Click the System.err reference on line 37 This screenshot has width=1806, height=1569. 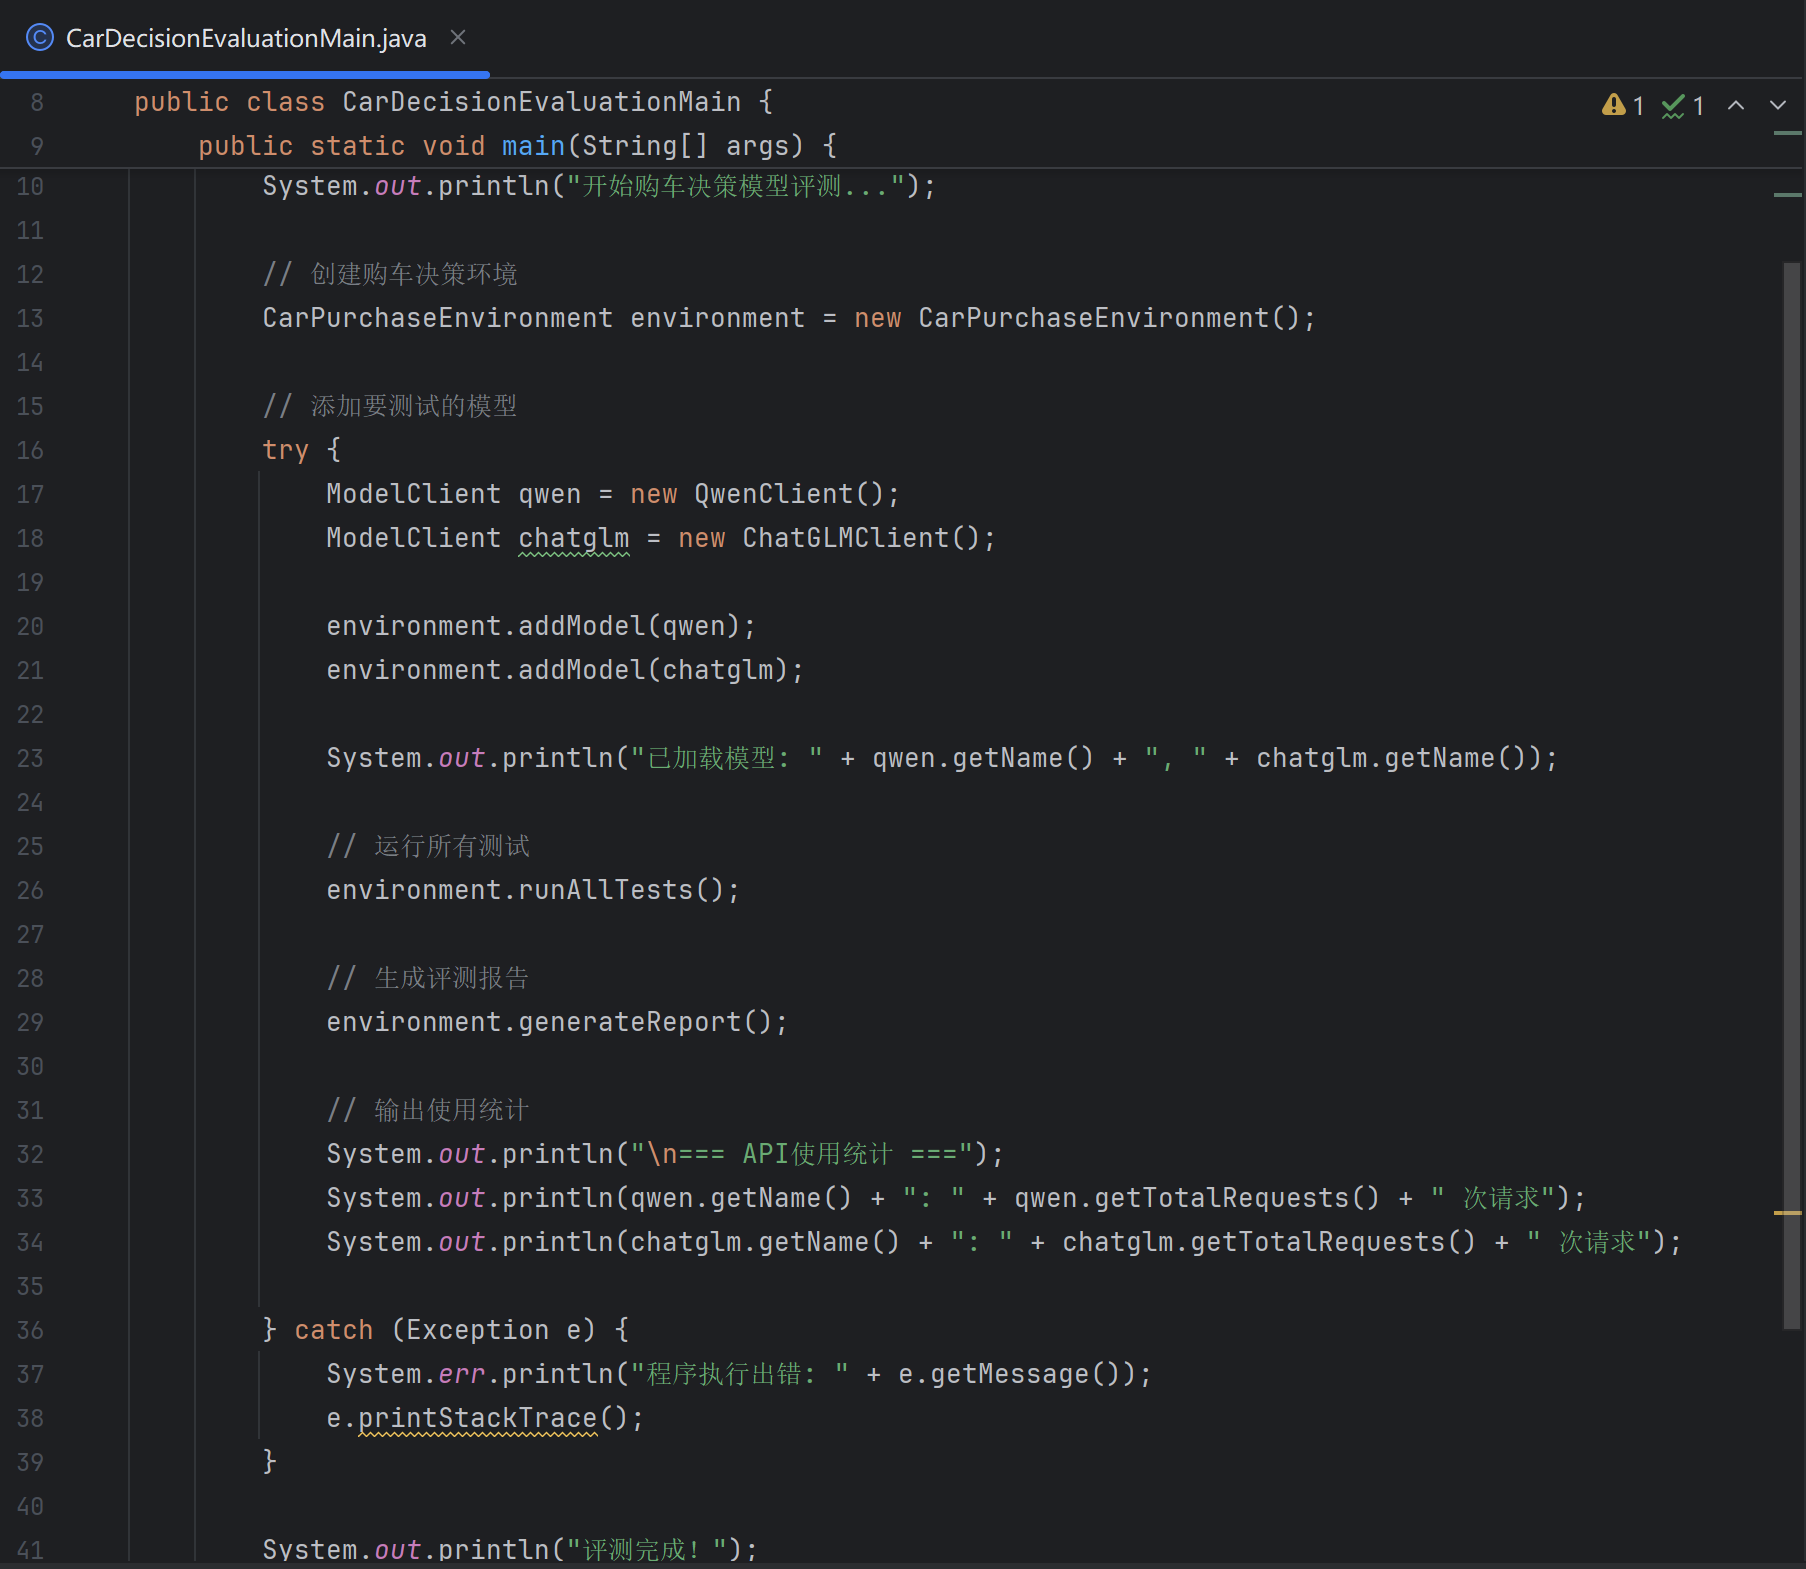(x=406, y=1374)
